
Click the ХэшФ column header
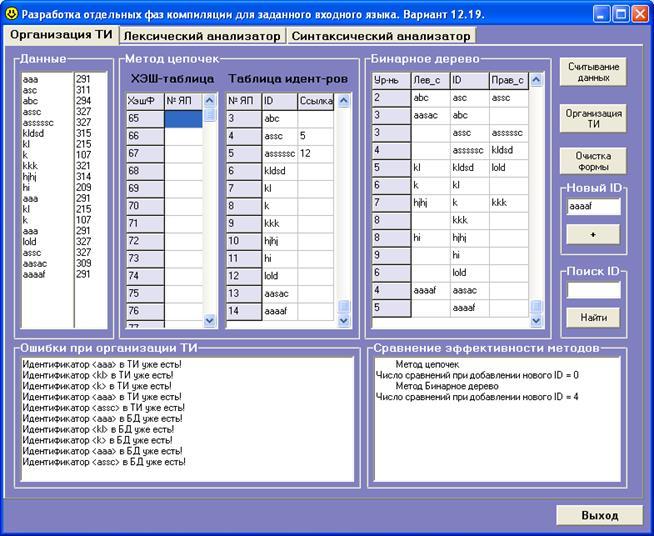pos(144,101)
